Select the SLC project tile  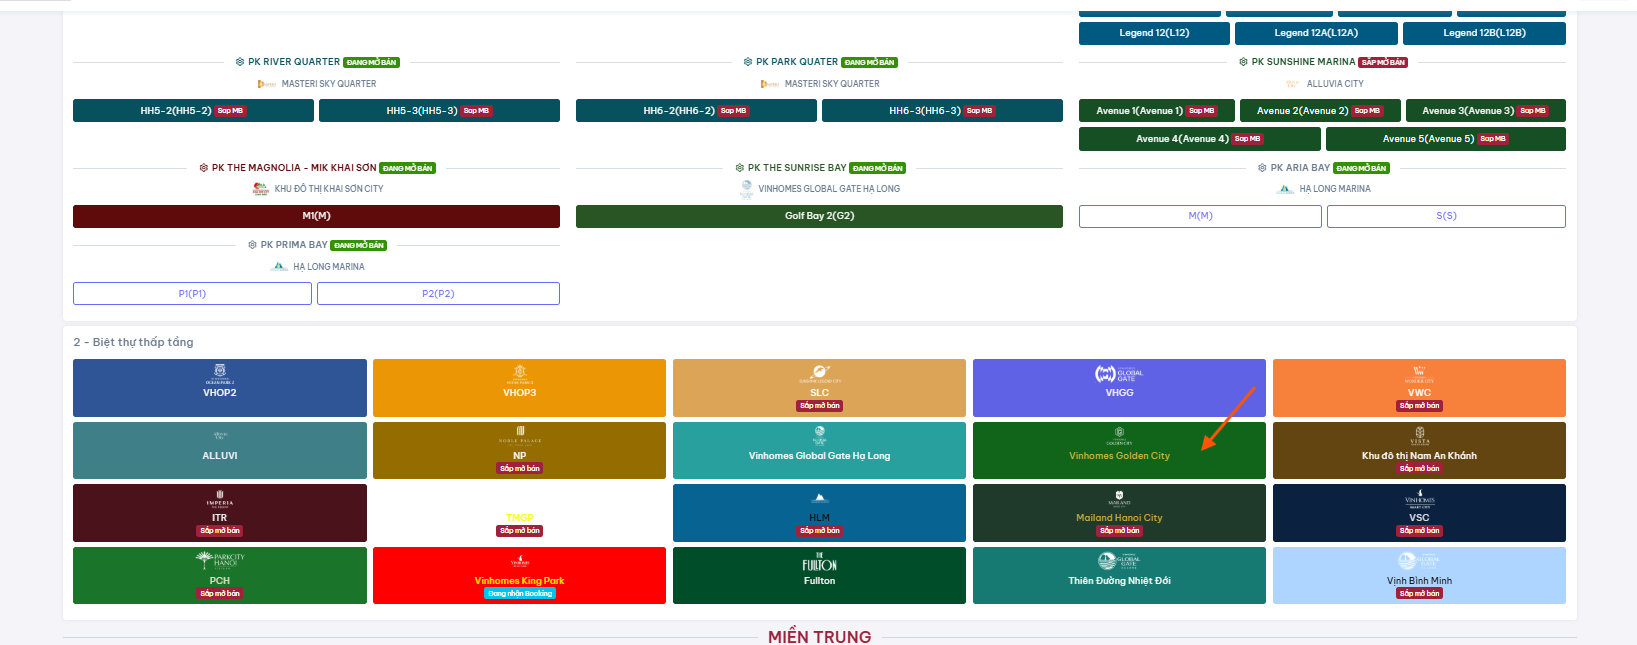819,388
